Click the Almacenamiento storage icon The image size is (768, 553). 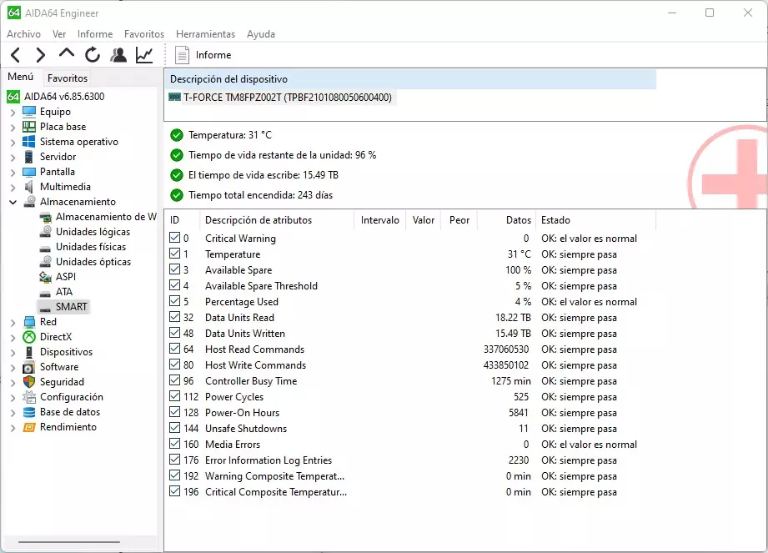coord(30,202)
